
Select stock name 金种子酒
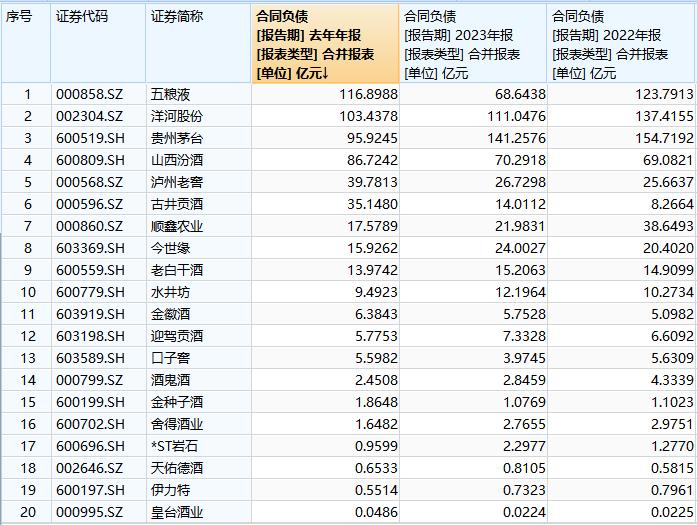[176, 402]
